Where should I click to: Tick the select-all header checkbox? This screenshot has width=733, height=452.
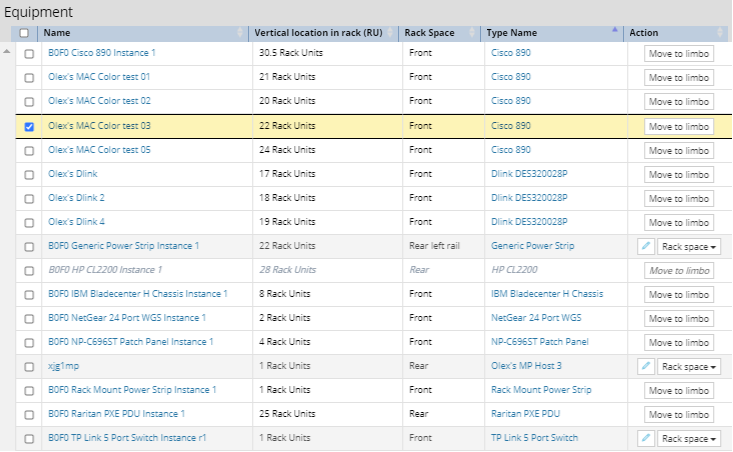click(x=24, y=33)
